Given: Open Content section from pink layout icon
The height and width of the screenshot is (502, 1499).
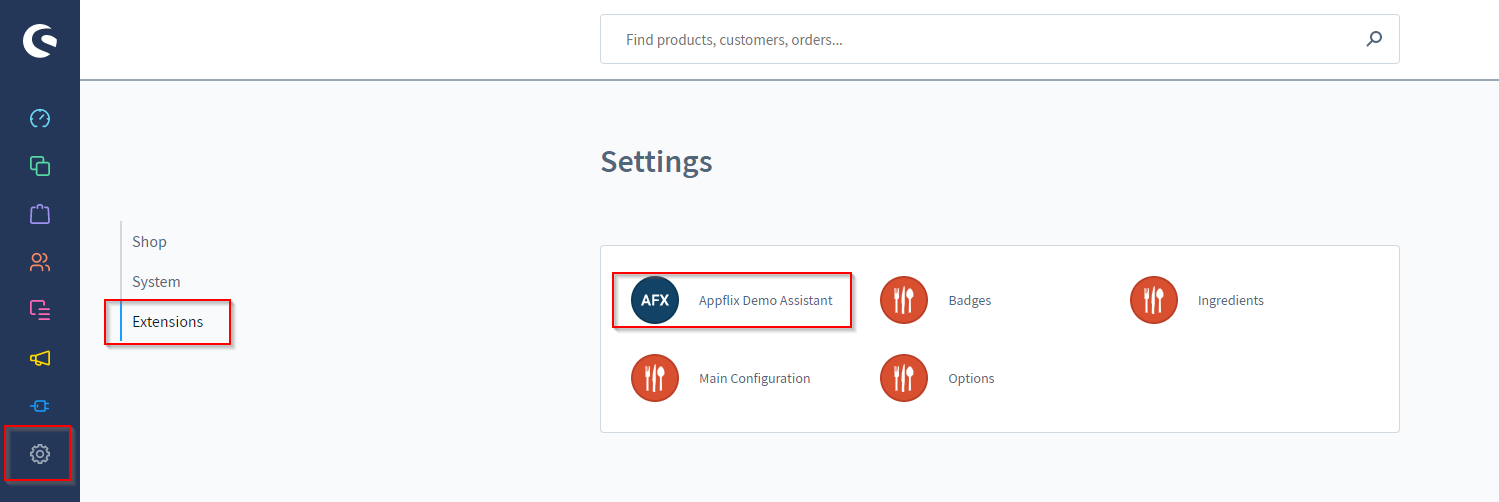Looking at the screenshot, I should point(40,310).
